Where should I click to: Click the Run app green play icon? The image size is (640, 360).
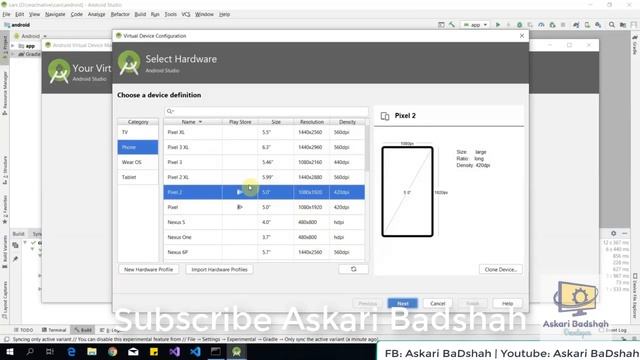pyautogui.click(x=498, y=25)
